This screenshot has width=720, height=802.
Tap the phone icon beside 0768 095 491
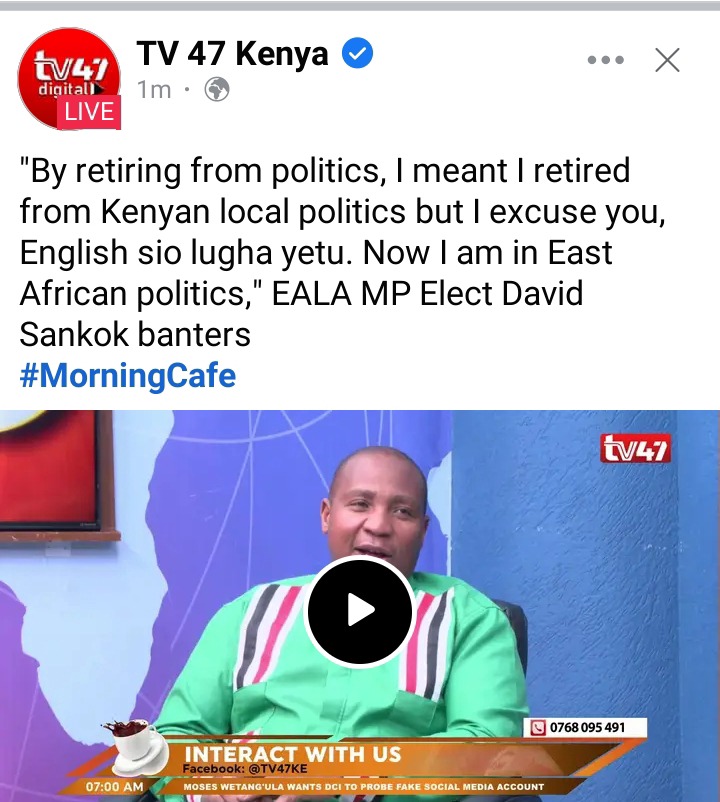pyautogui.click(x=537, y=727)
